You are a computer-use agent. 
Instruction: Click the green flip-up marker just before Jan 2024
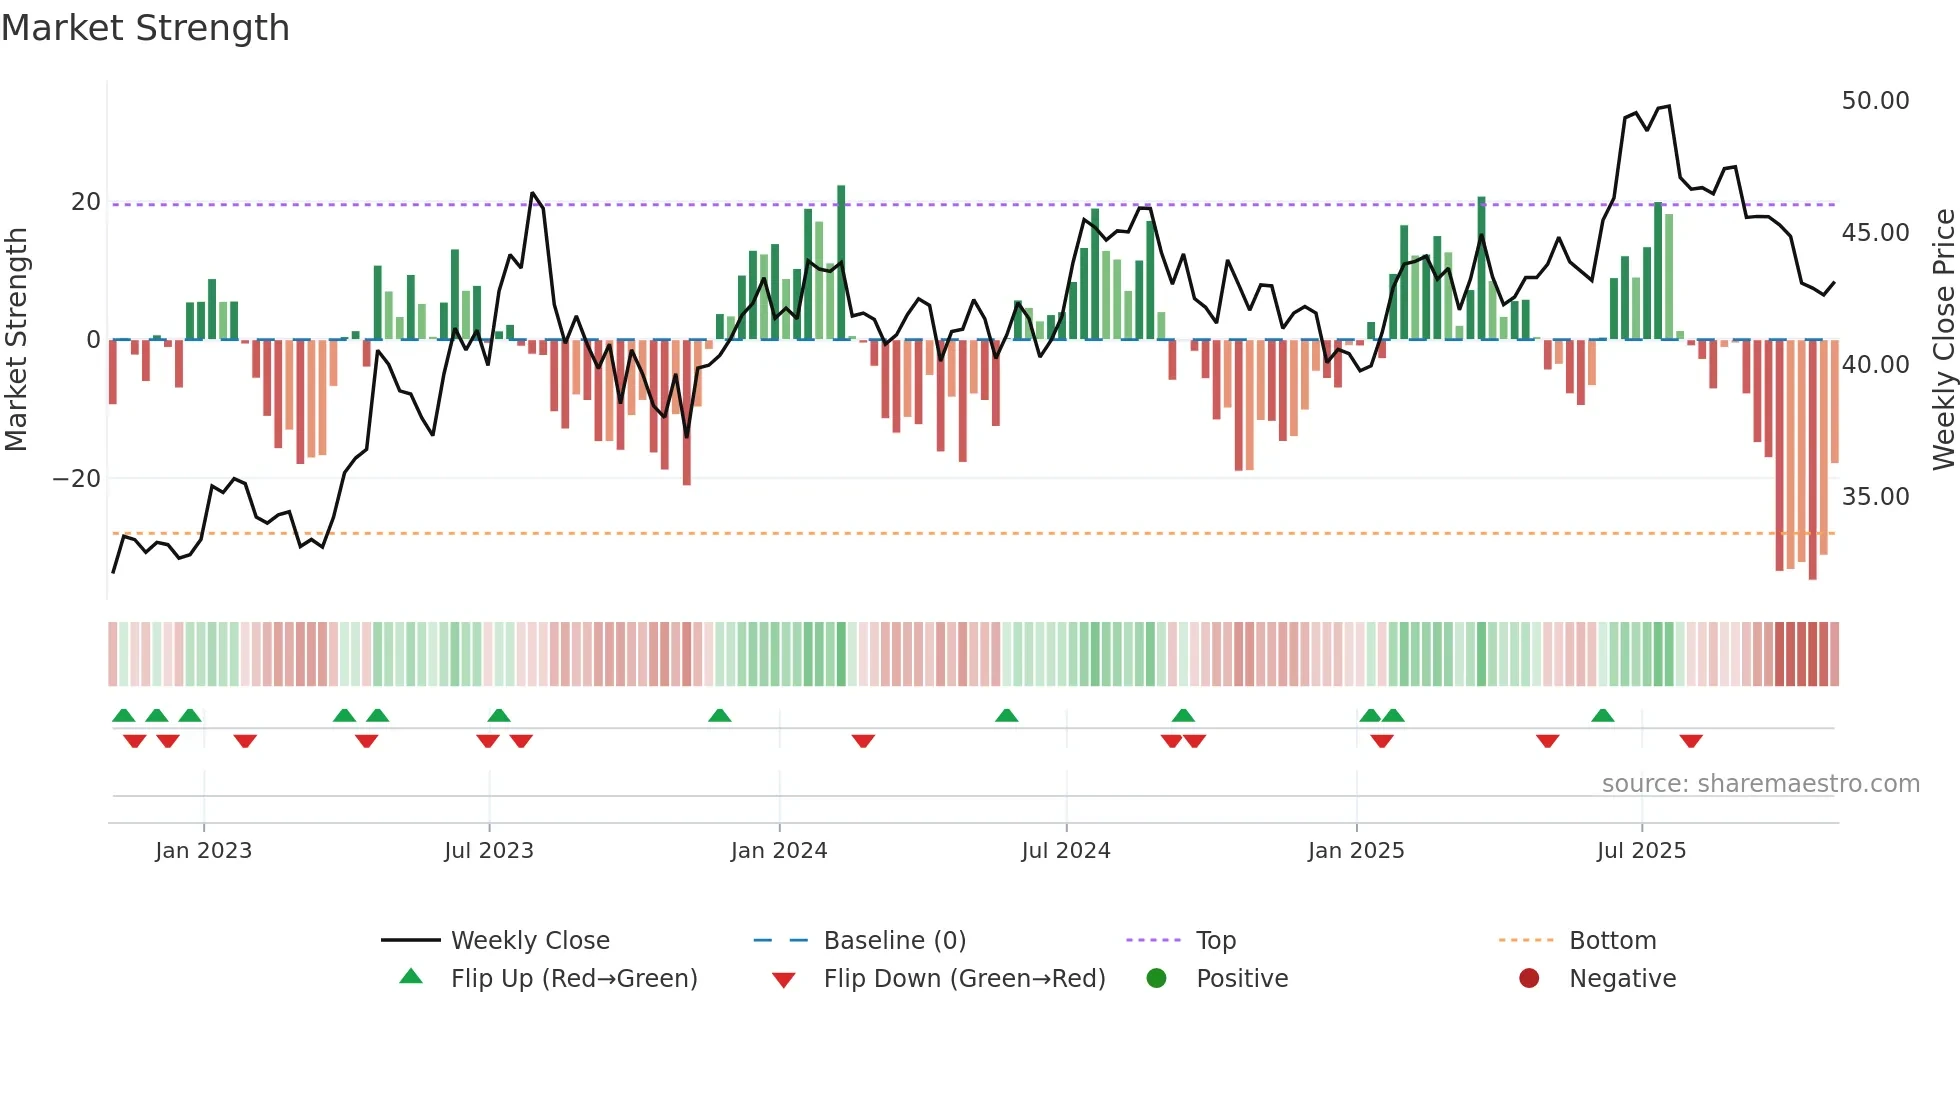720,715
